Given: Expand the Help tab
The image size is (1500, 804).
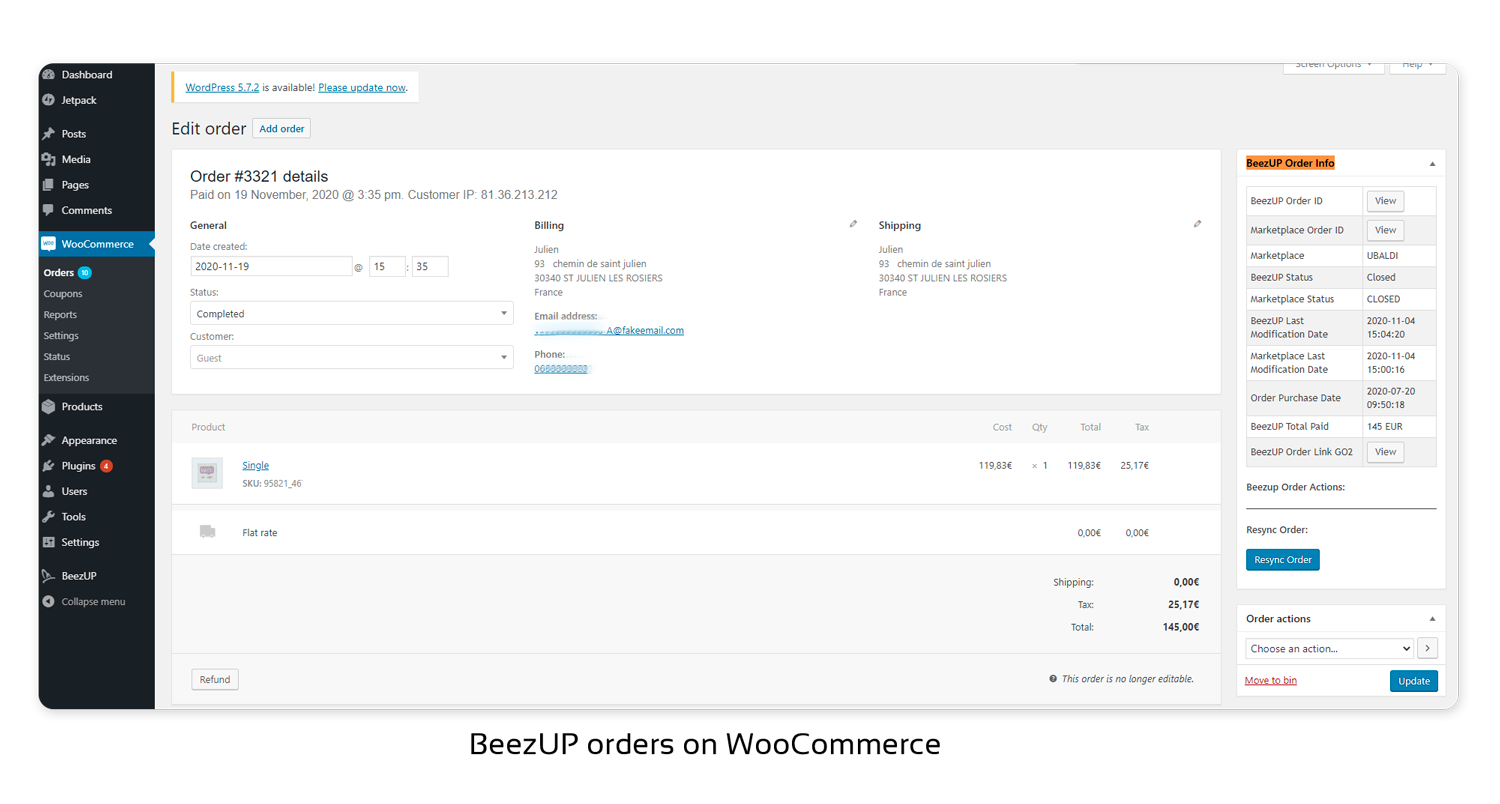Looking at the screenshot, I should 1418,65.
